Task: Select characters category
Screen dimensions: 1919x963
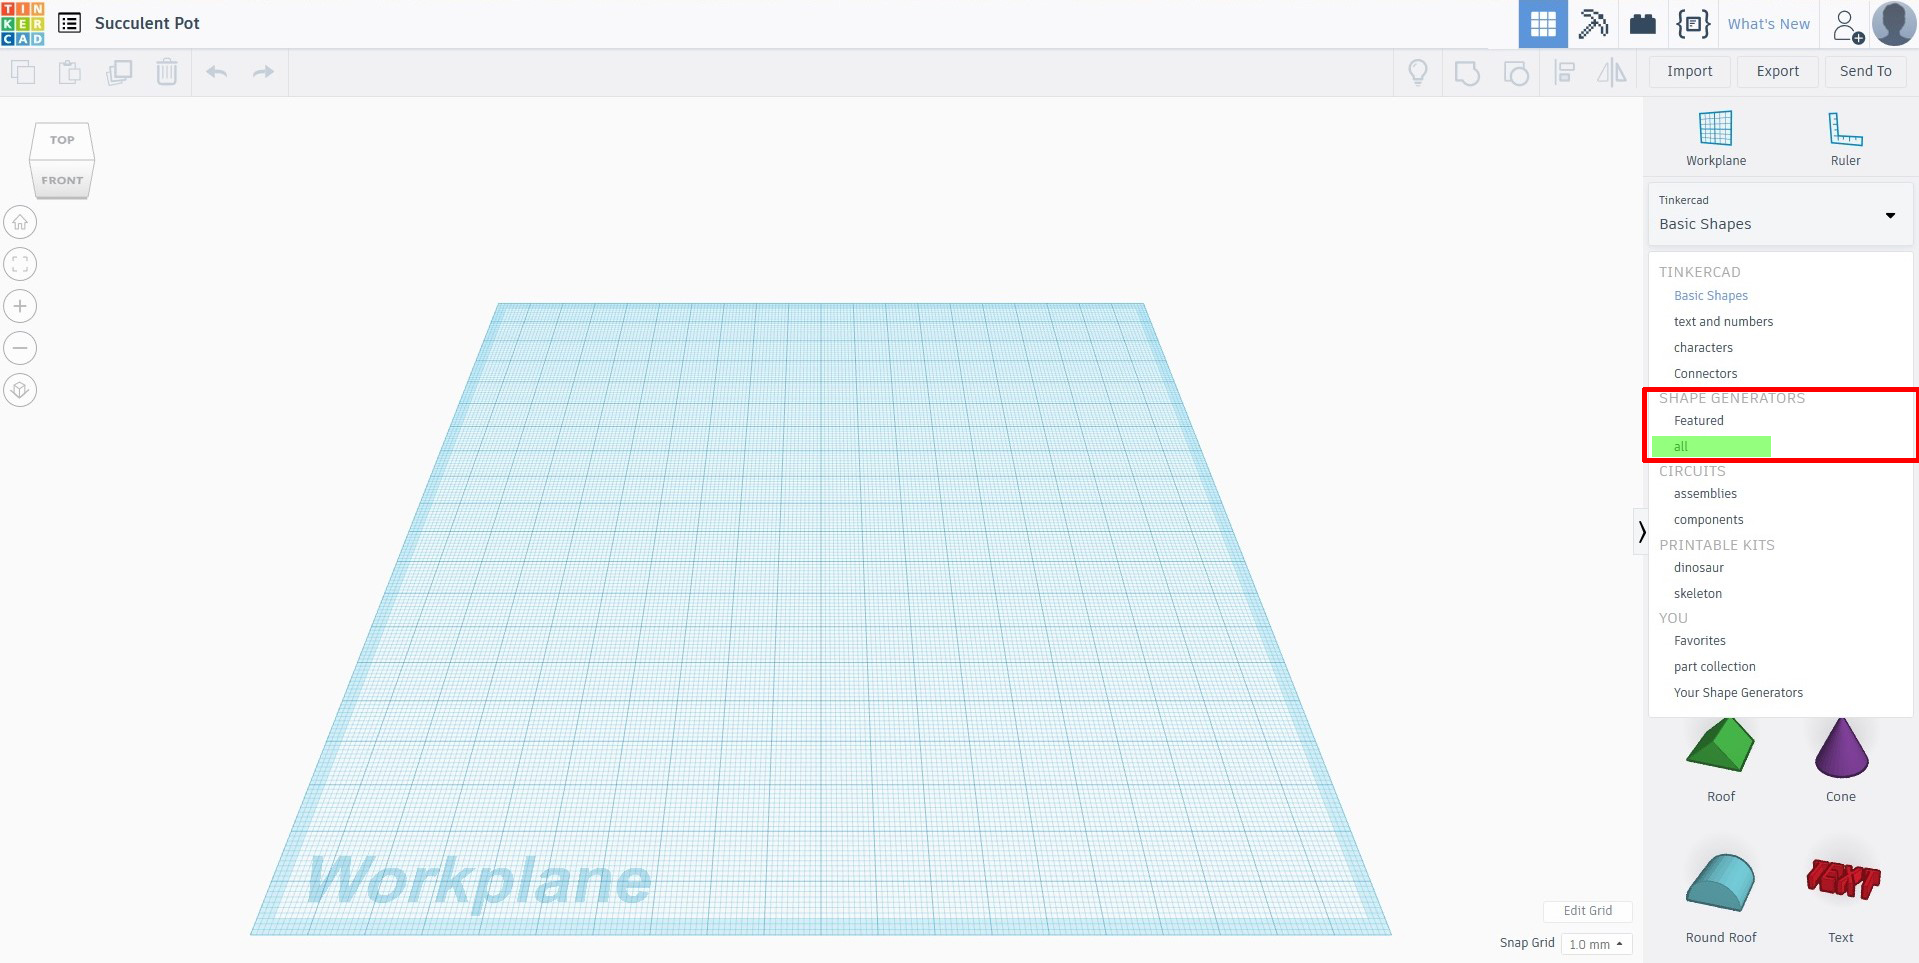Action: (x=1703, y=348)
